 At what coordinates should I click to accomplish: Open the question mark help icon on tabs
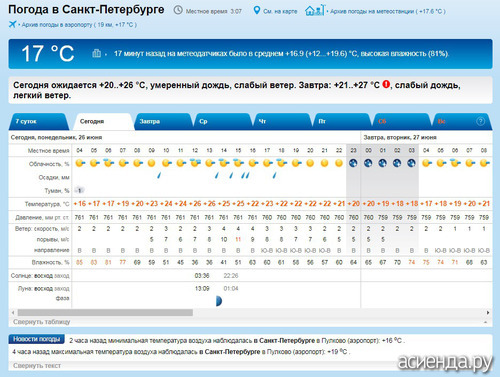tap(480, 121)
